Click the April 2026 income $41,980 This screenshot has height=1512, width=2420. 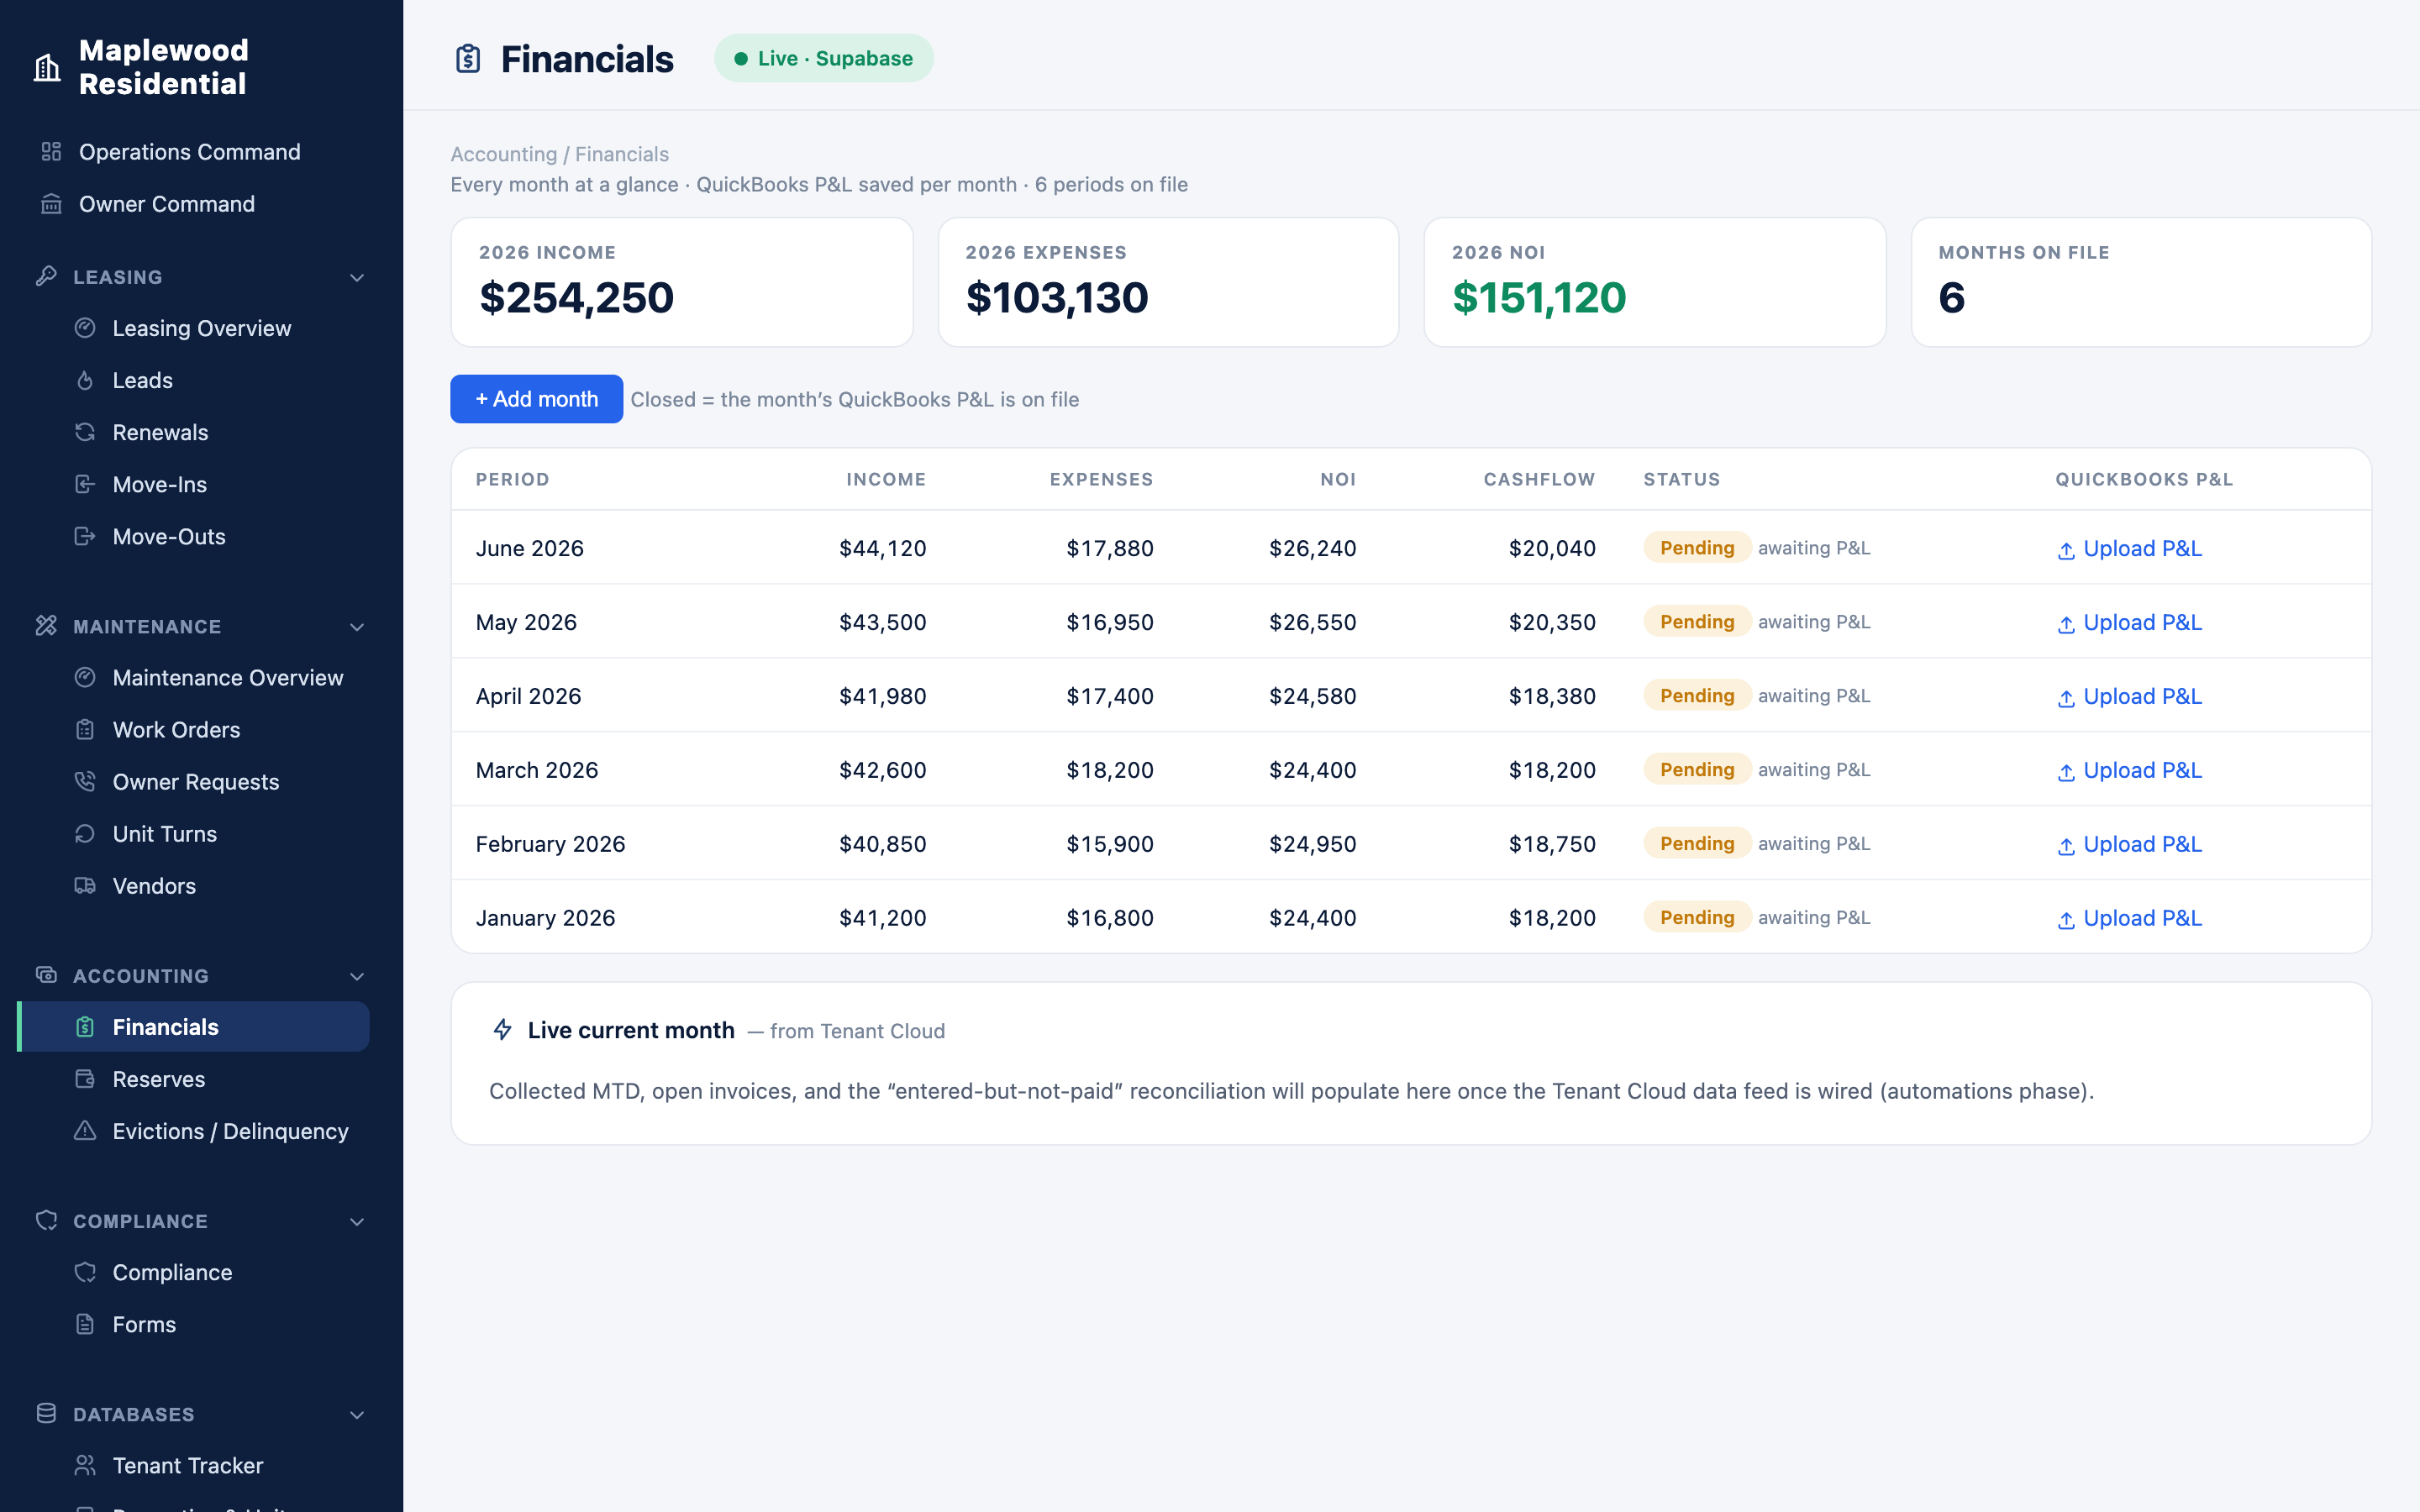click(883, 696)
